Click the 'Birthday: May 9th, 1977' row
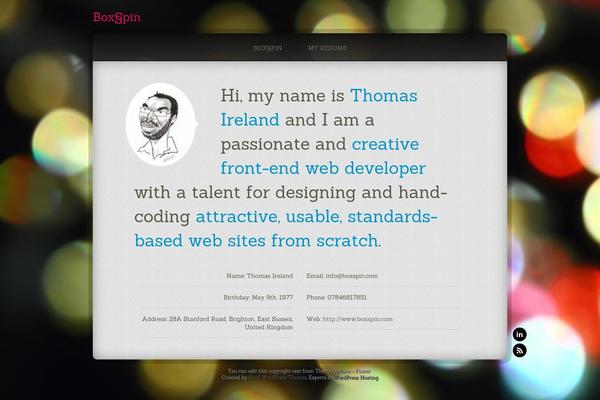 pos(258,297)
